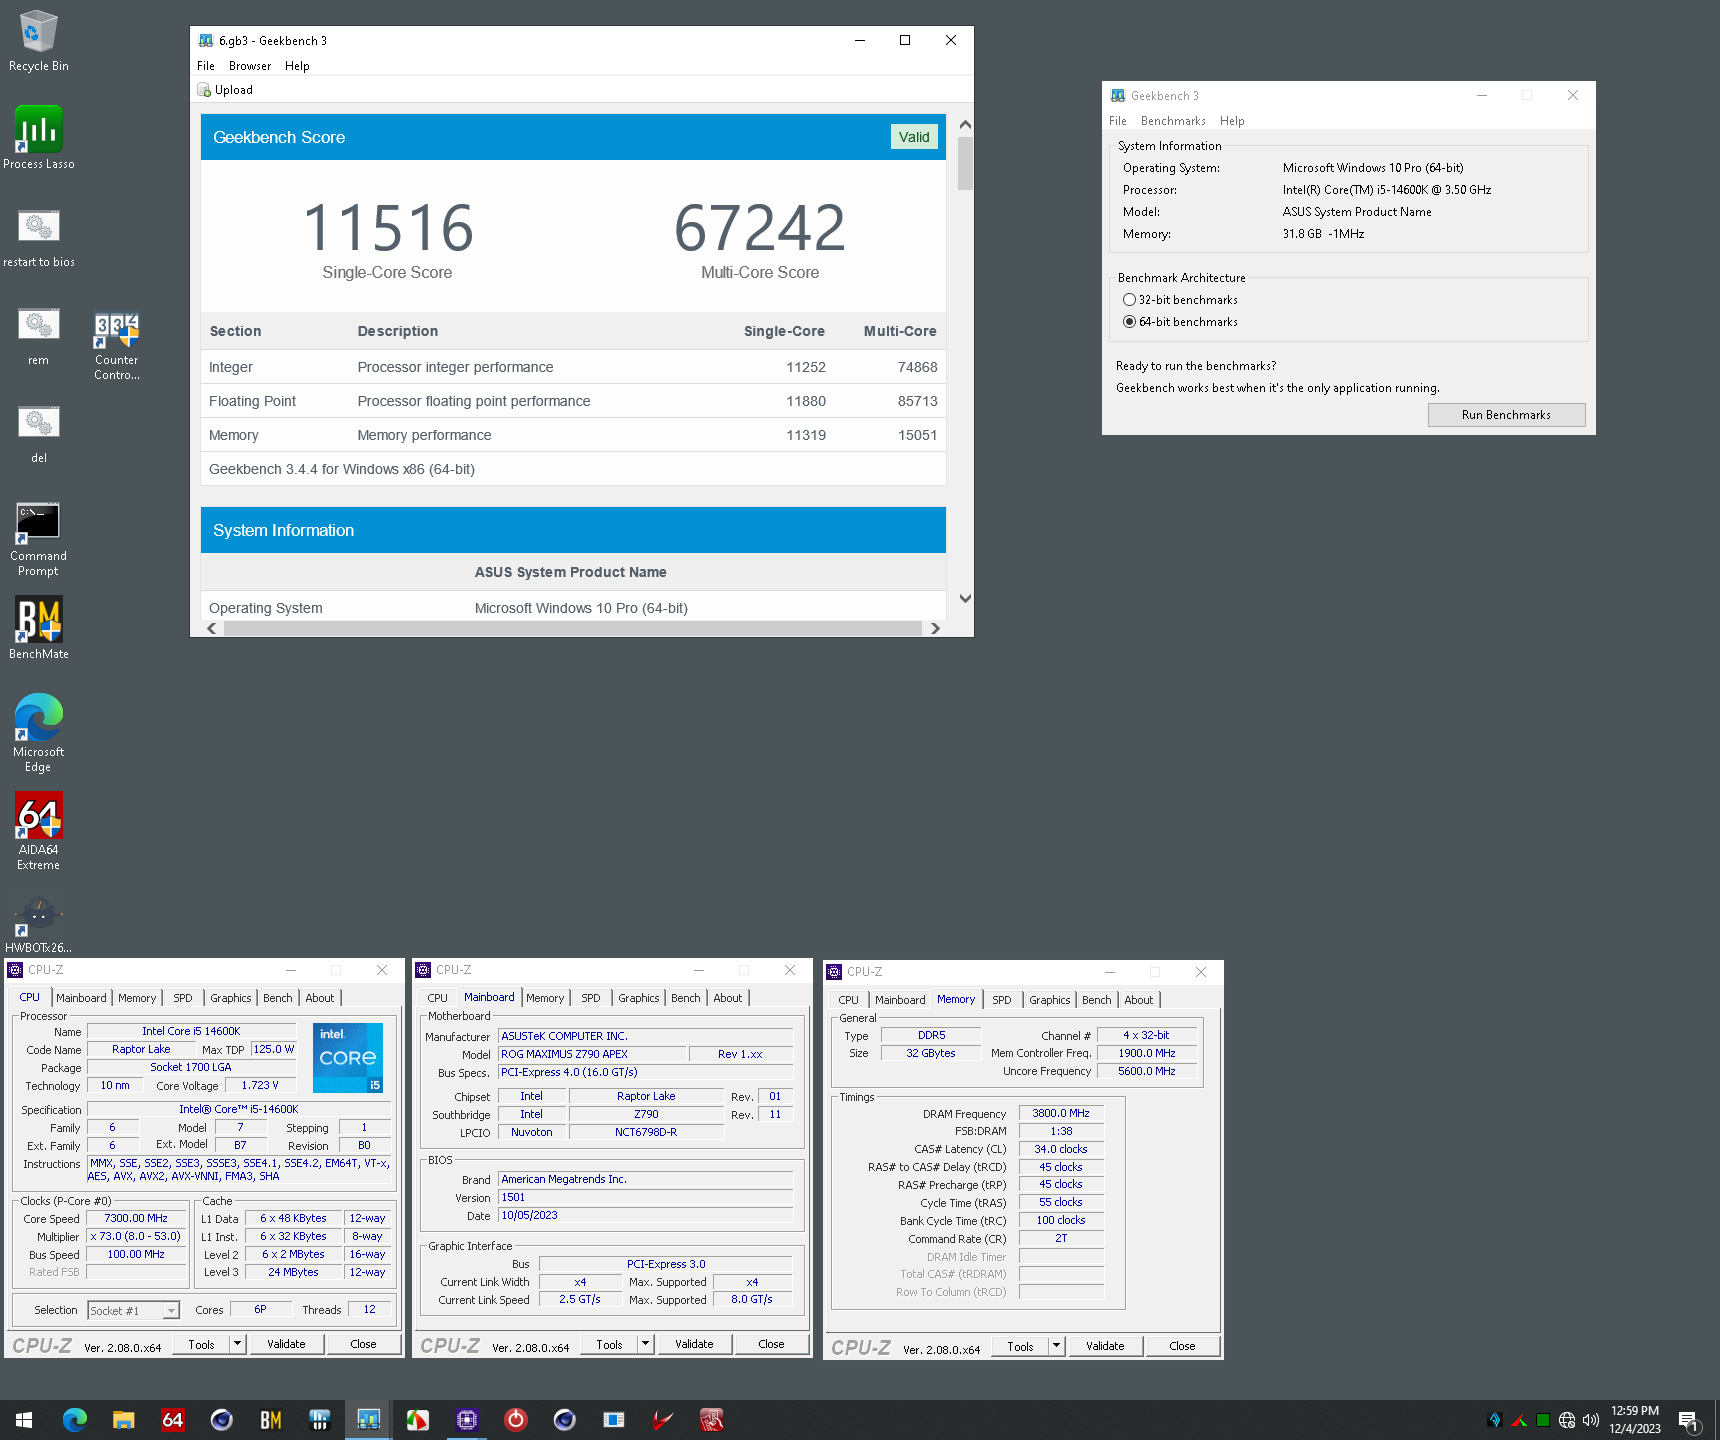Click the AIDA64 taskbar icon

click(x=172, y=1420)
